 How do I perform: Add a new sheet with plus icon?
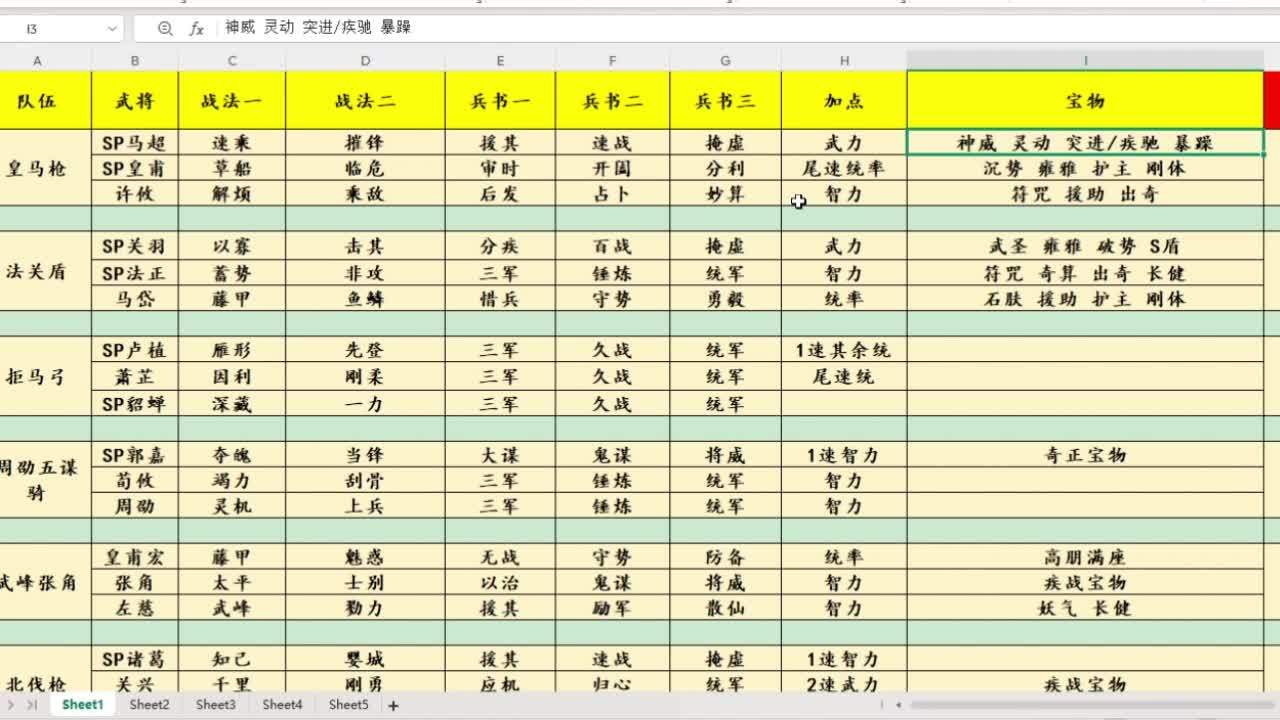(x=393, y=705)
